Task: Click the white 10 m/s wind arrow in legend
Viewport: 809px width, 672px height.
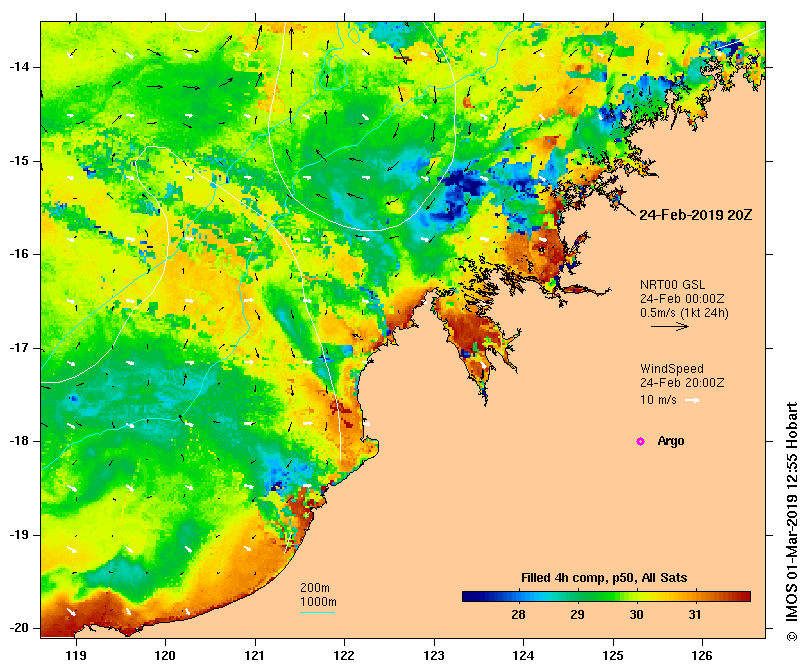Action: 692,400
